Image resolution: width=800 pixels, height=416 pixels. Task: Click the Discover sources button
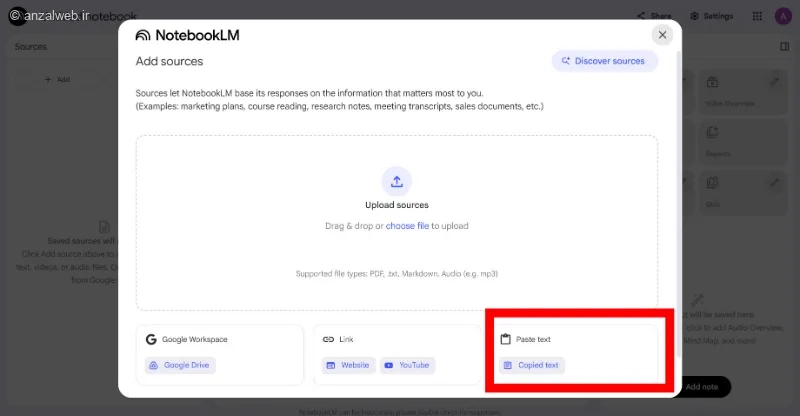604,61
